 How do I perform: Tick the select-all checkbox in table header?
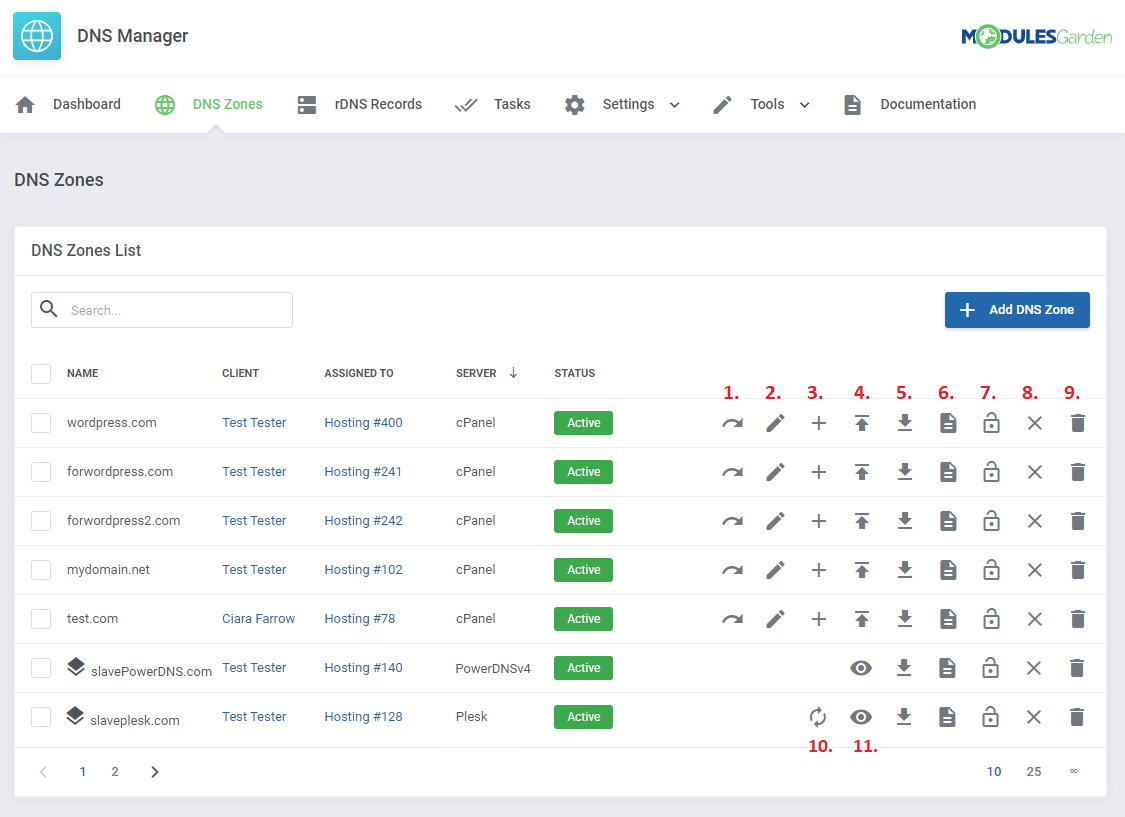coord(41,374)
